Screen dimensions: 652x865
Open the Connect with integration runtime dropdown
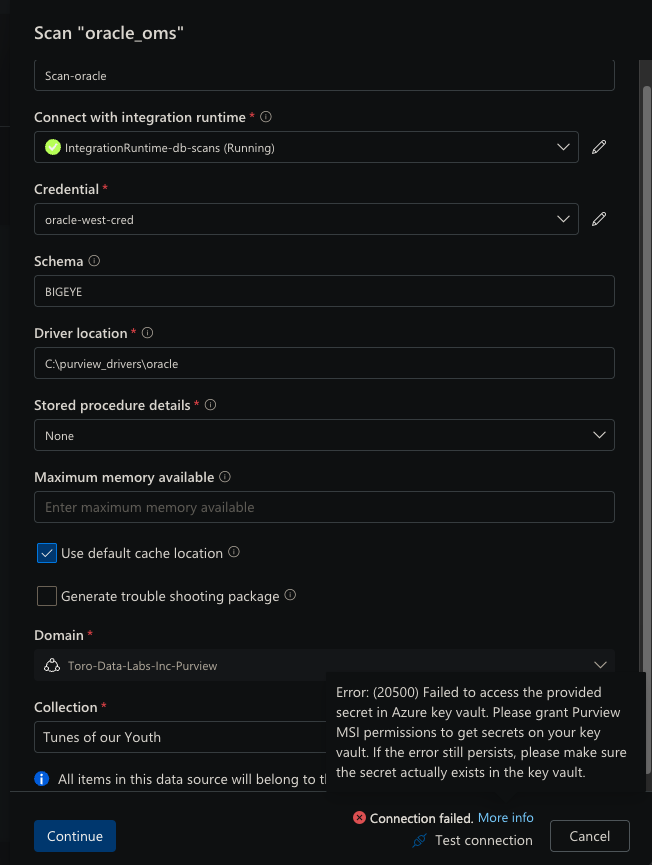pyautogui.click(x=563, y=147)
